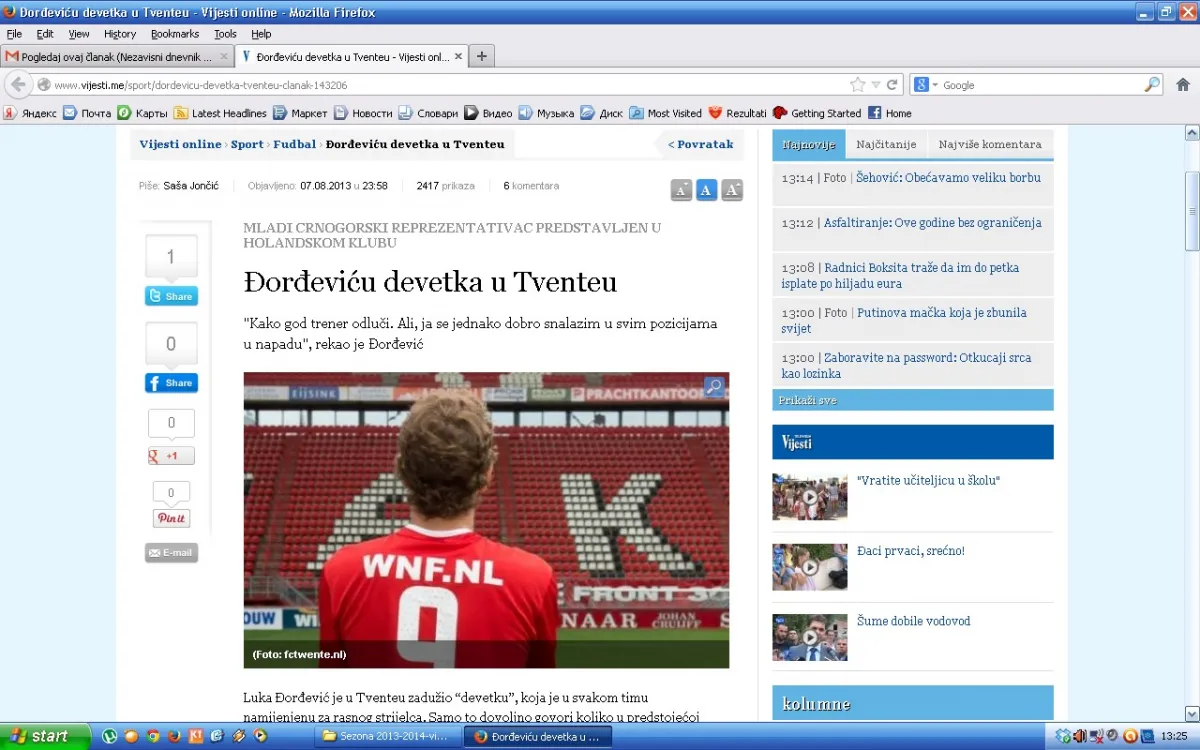Open Яндекс bookmark in bookmarks toolbar
Screen dimensions: 1200x750
(30, 113)
